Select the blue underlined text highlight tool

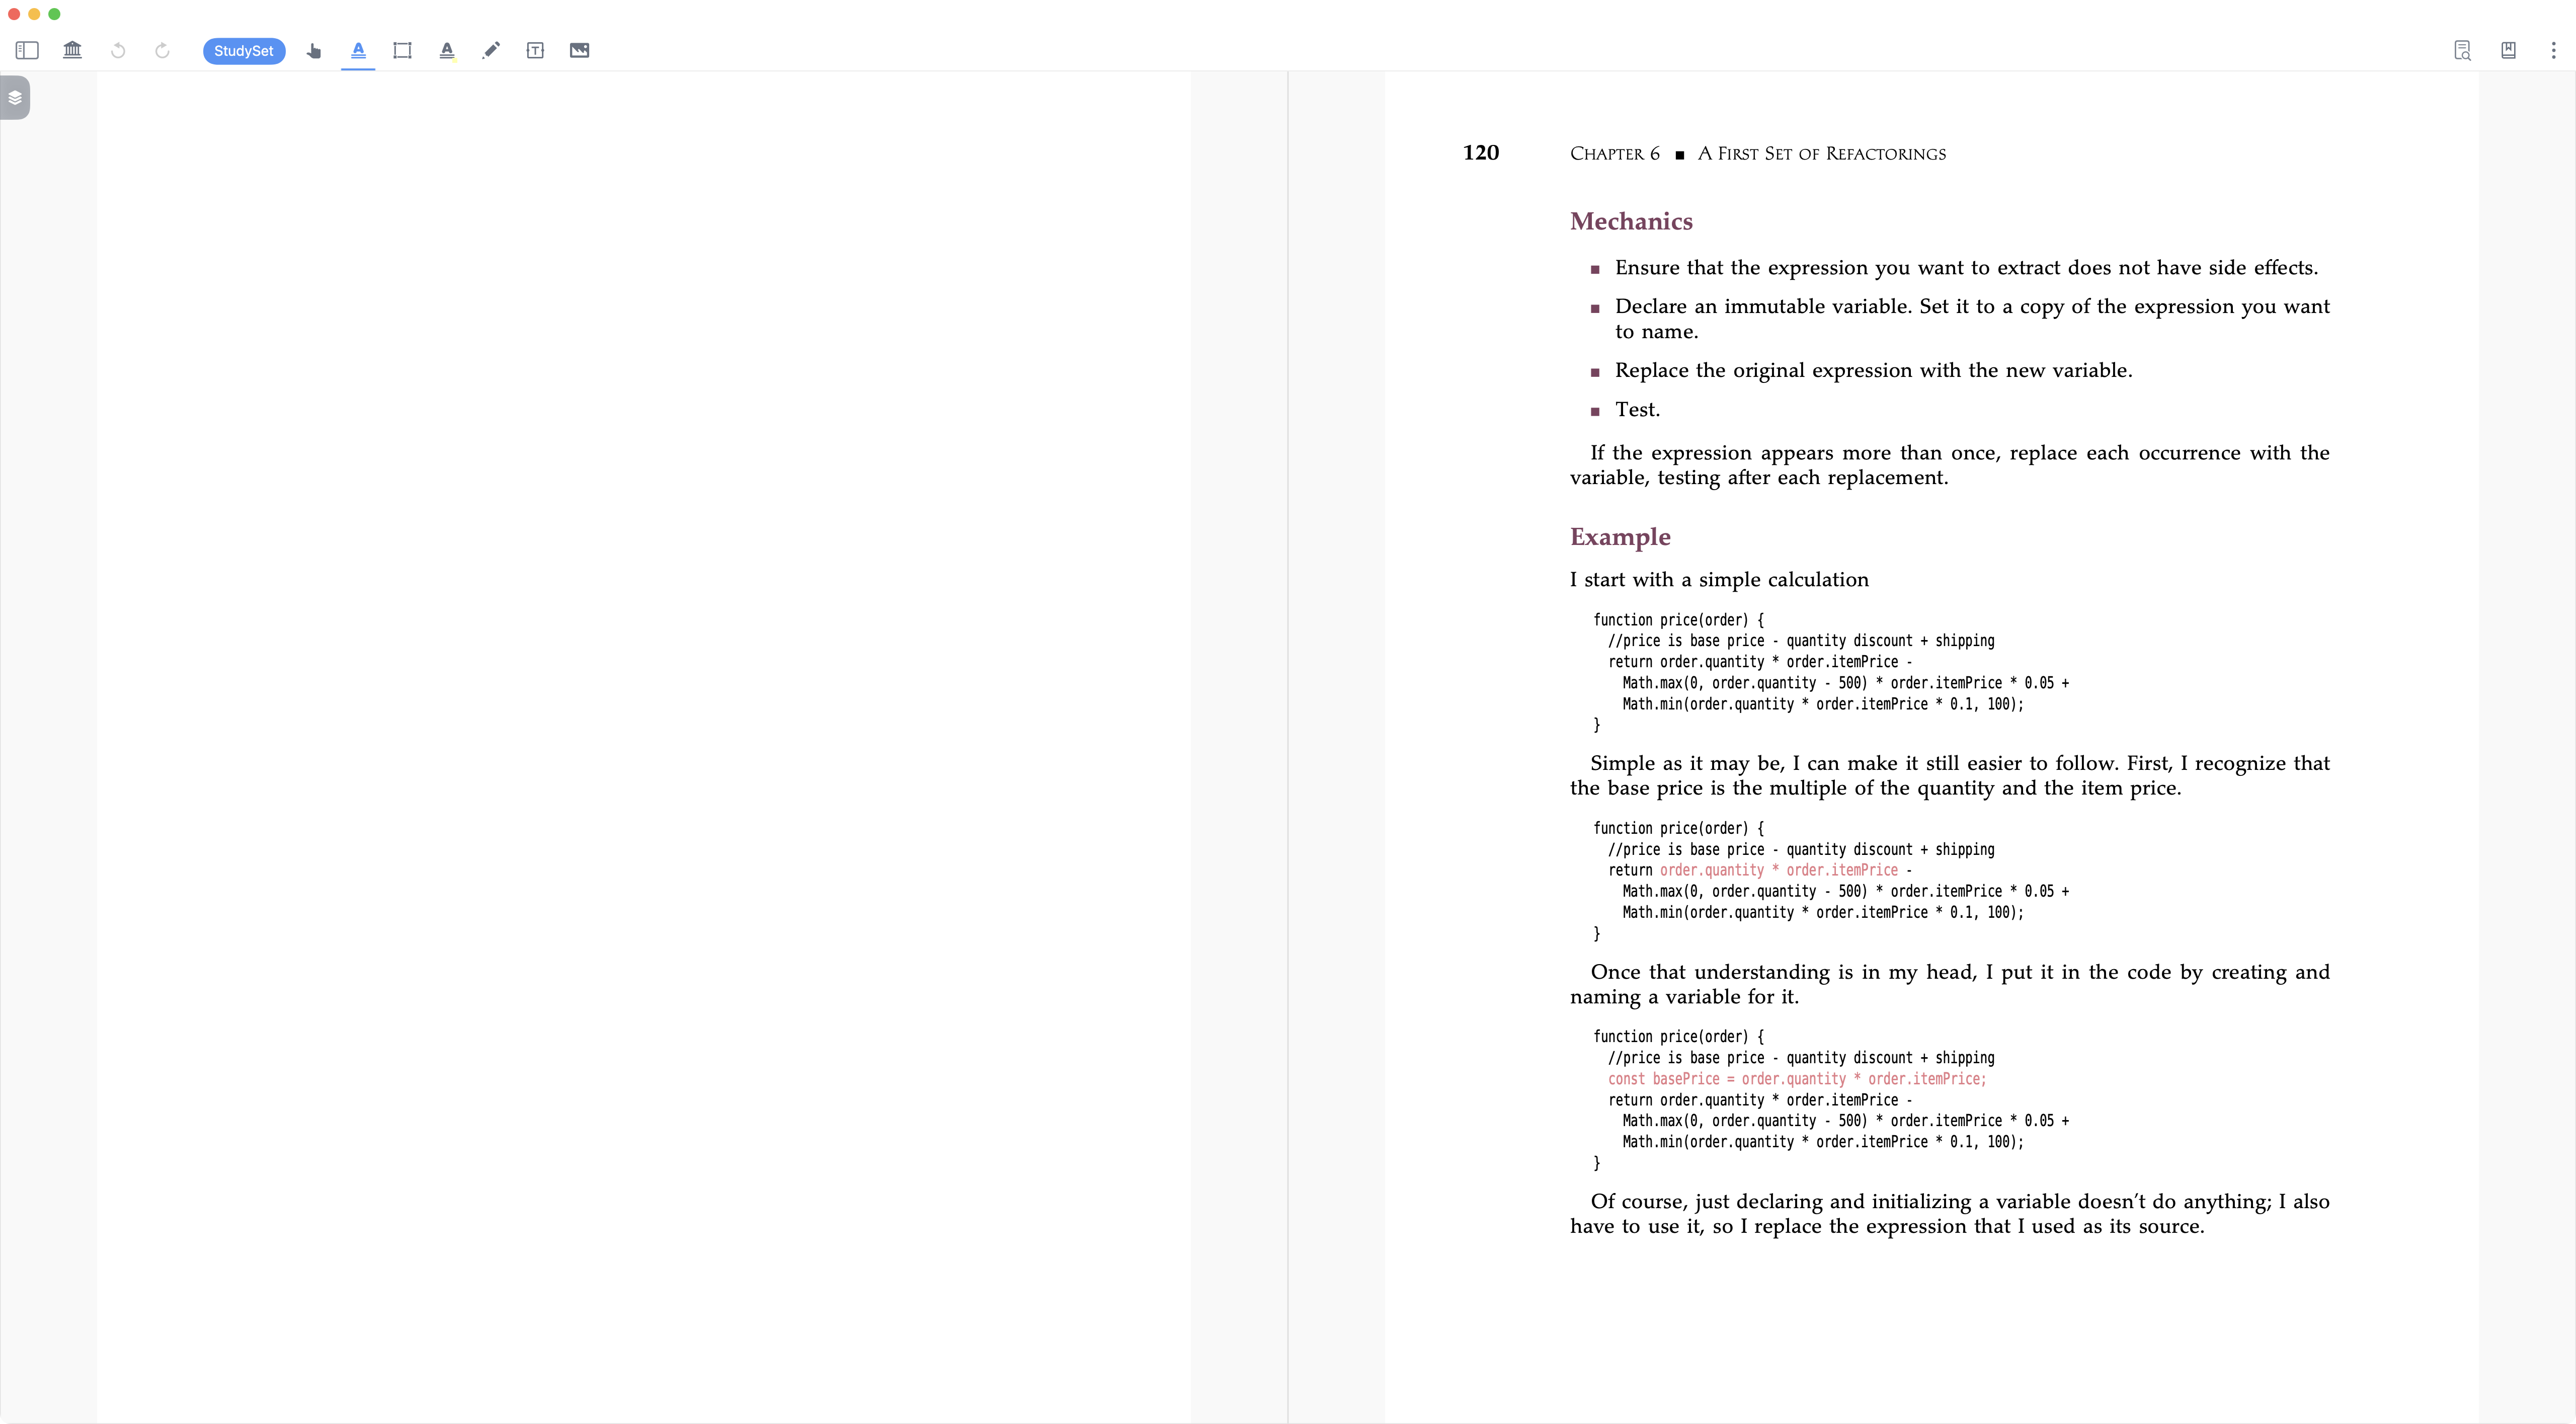(x=358, y=50)
